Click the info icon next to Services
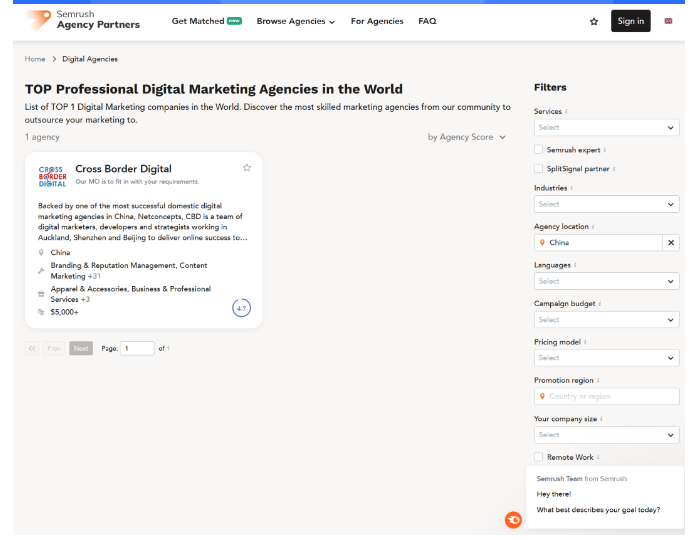 point(566,111)
